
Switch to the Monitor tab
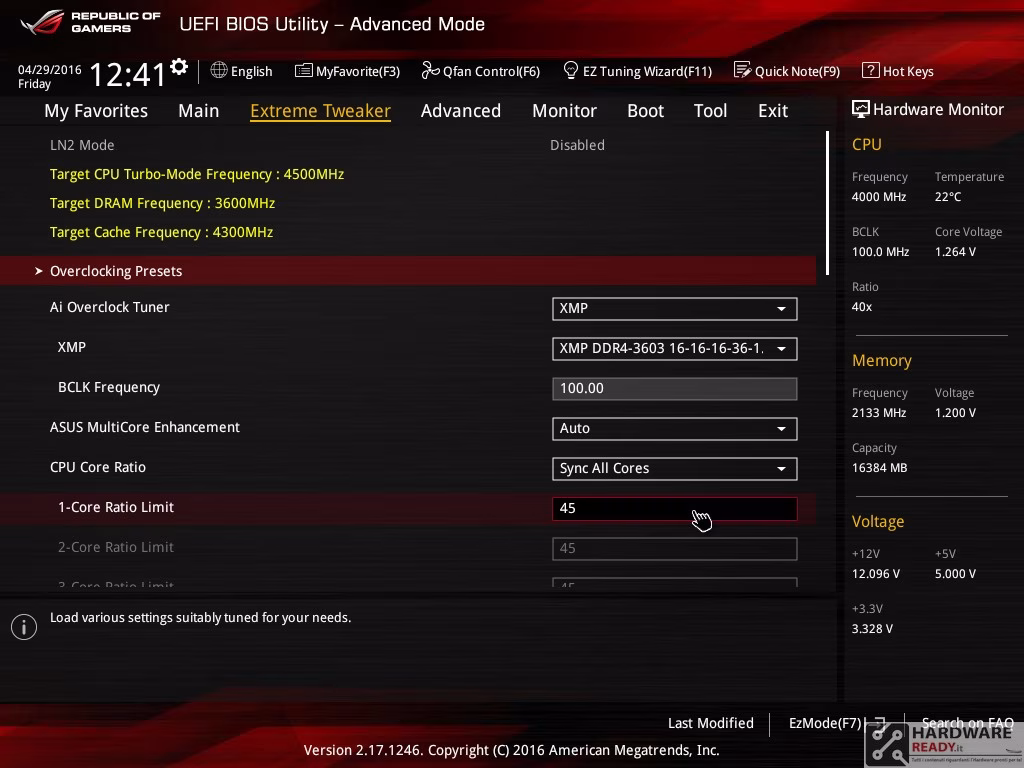tap(564, 111)
